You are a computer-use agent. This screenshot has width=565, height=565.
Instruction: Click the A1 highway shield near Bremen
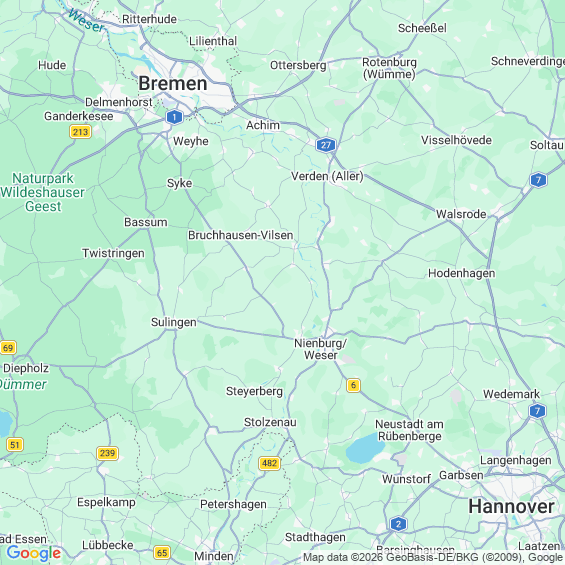pyautogui.click(x=174, y=117)
